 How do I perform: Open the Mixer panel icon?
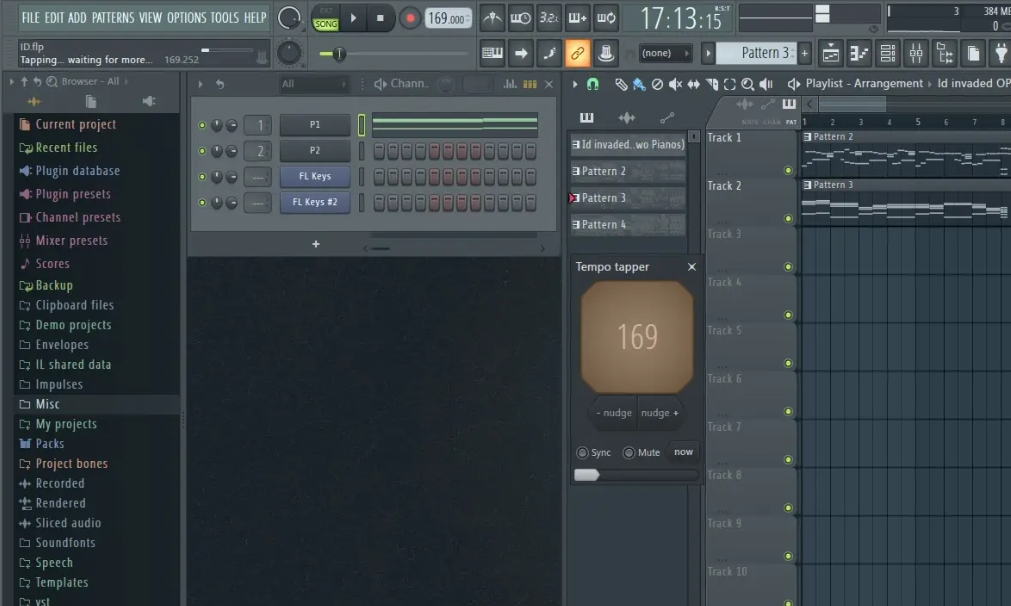[916, 53]
